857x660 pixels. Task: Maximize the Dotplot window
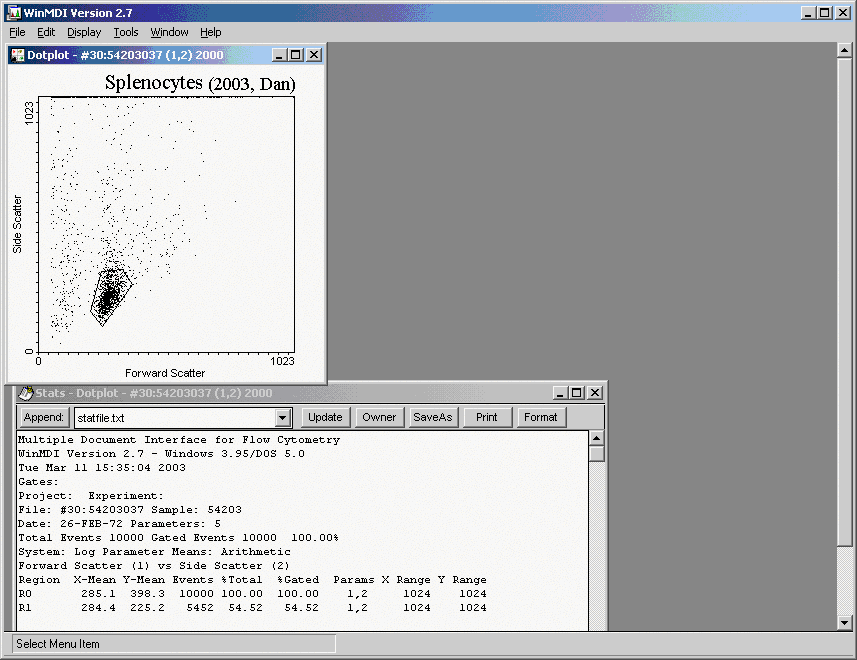(x=297, y=55)
